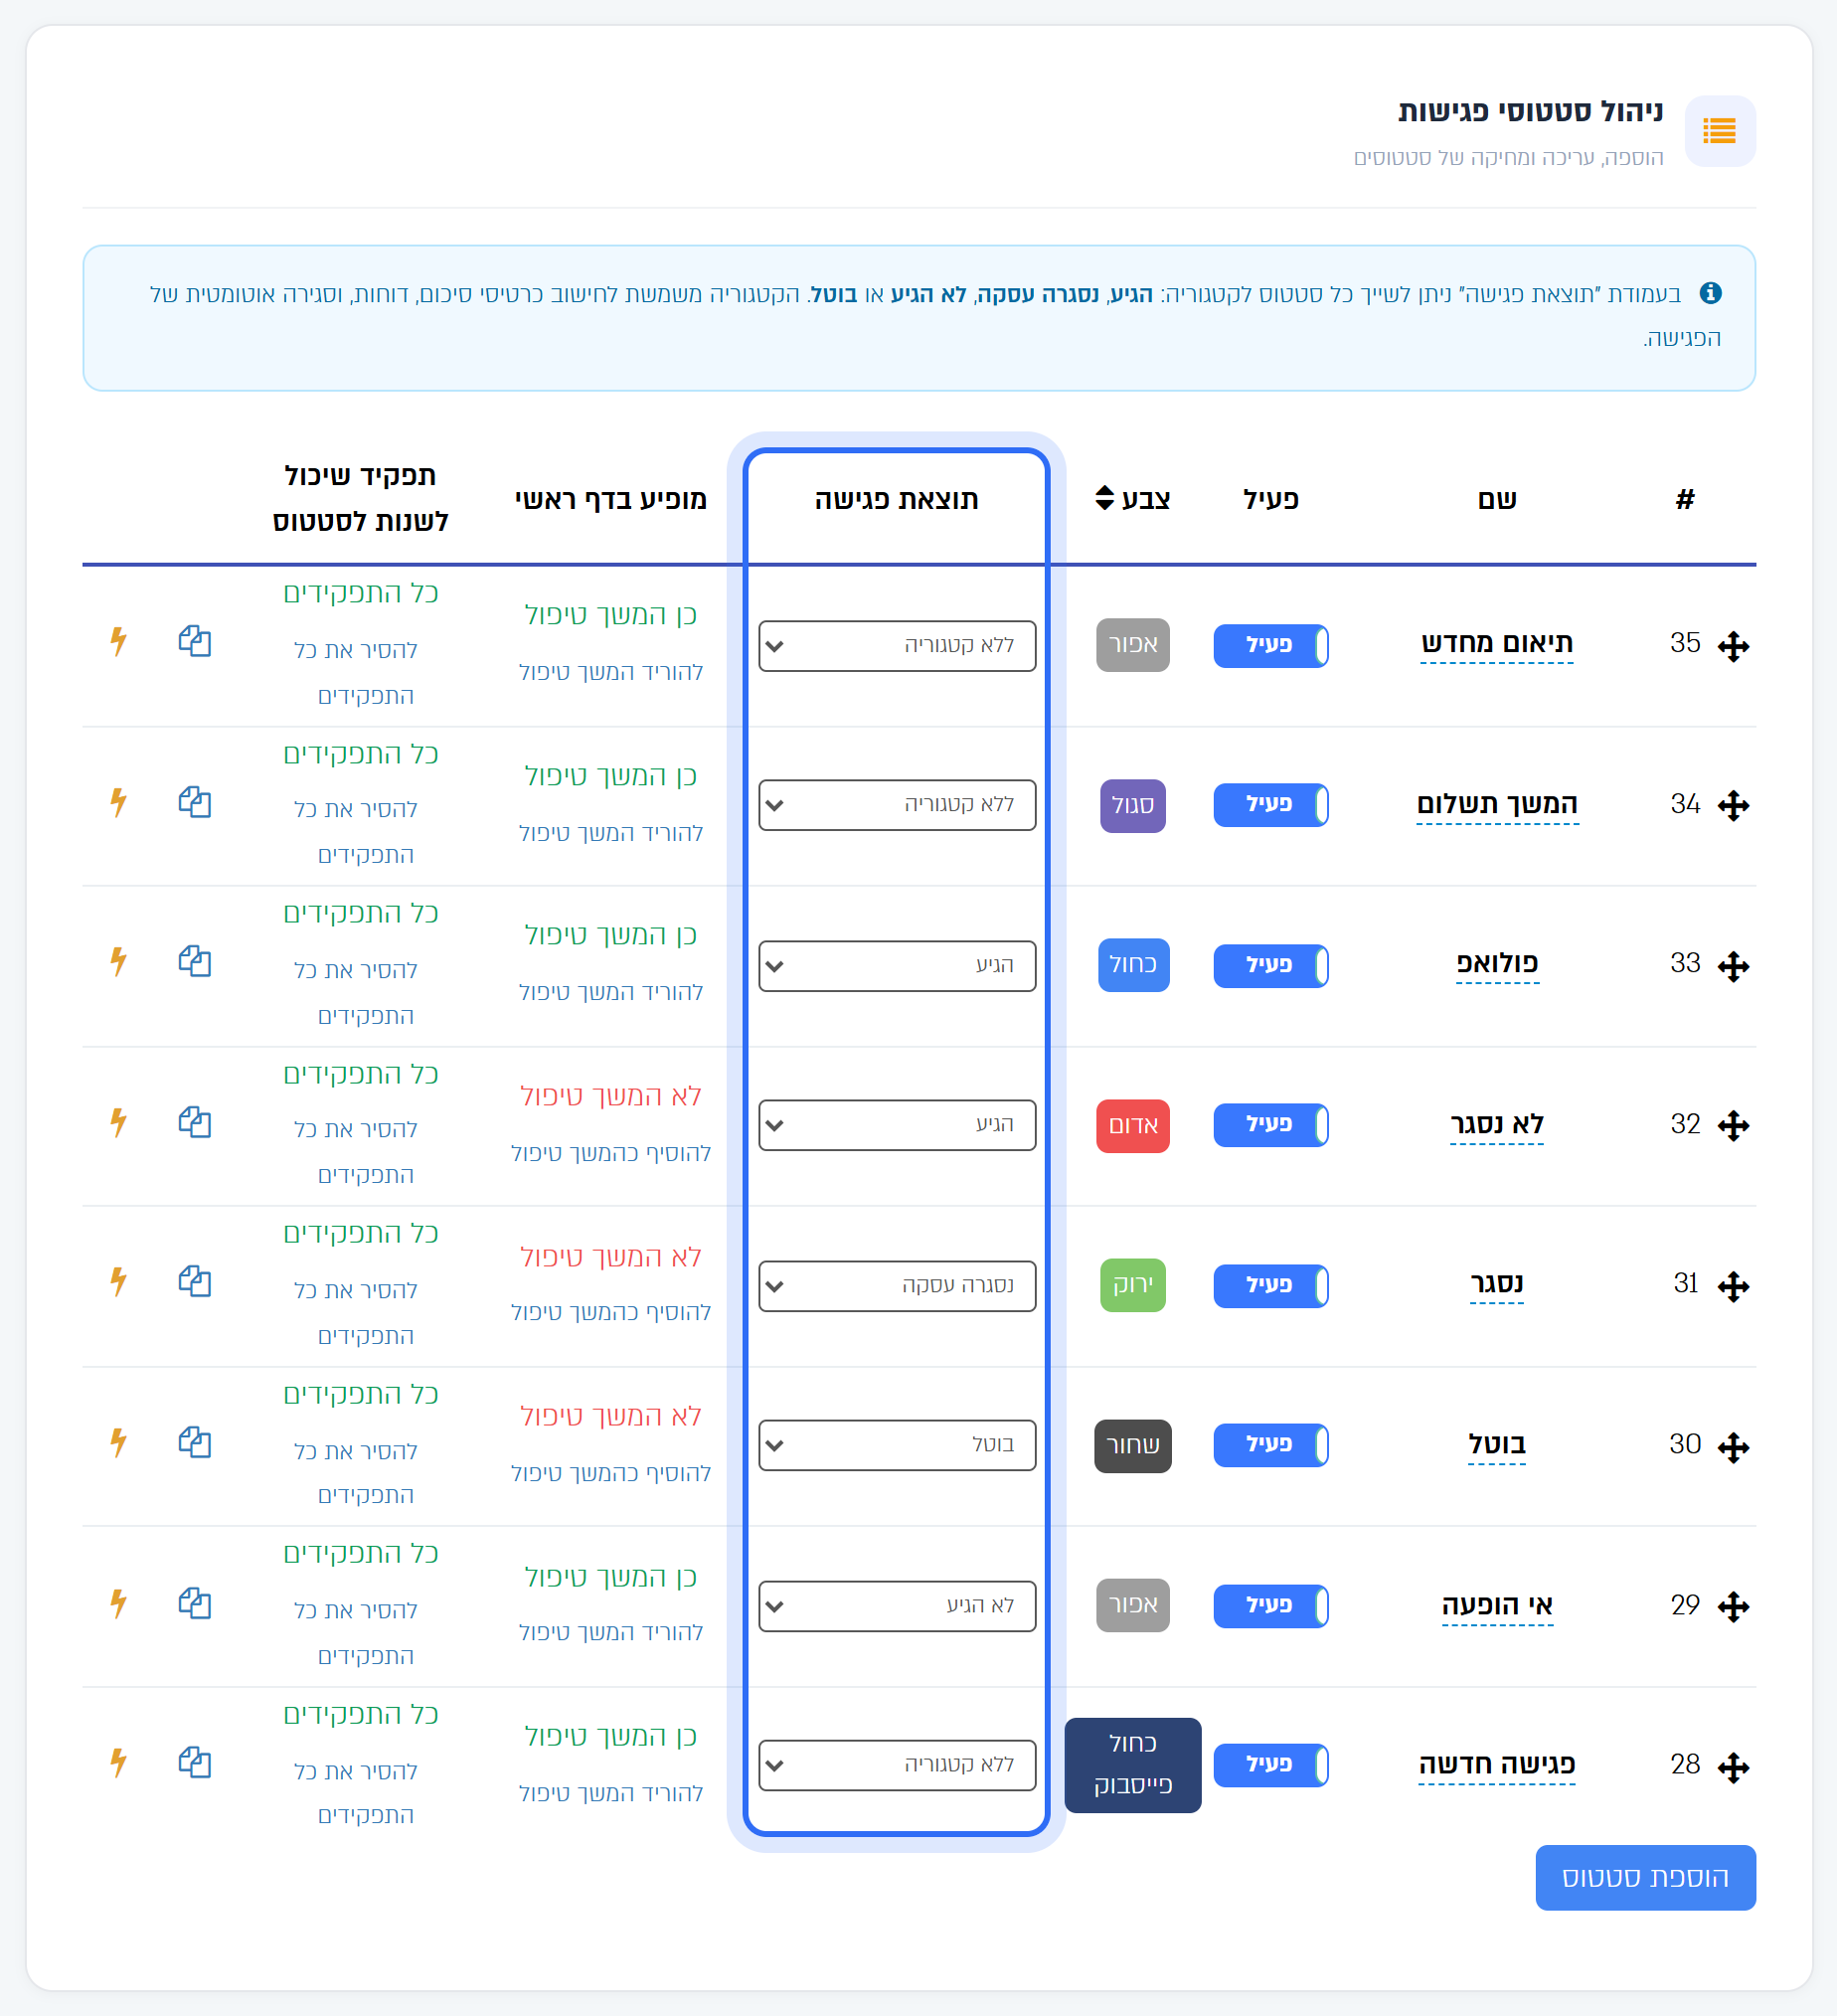Toggle פעיל switch for בוטל
The image size is (1837, 2016).
(x=1270, y=1444)
